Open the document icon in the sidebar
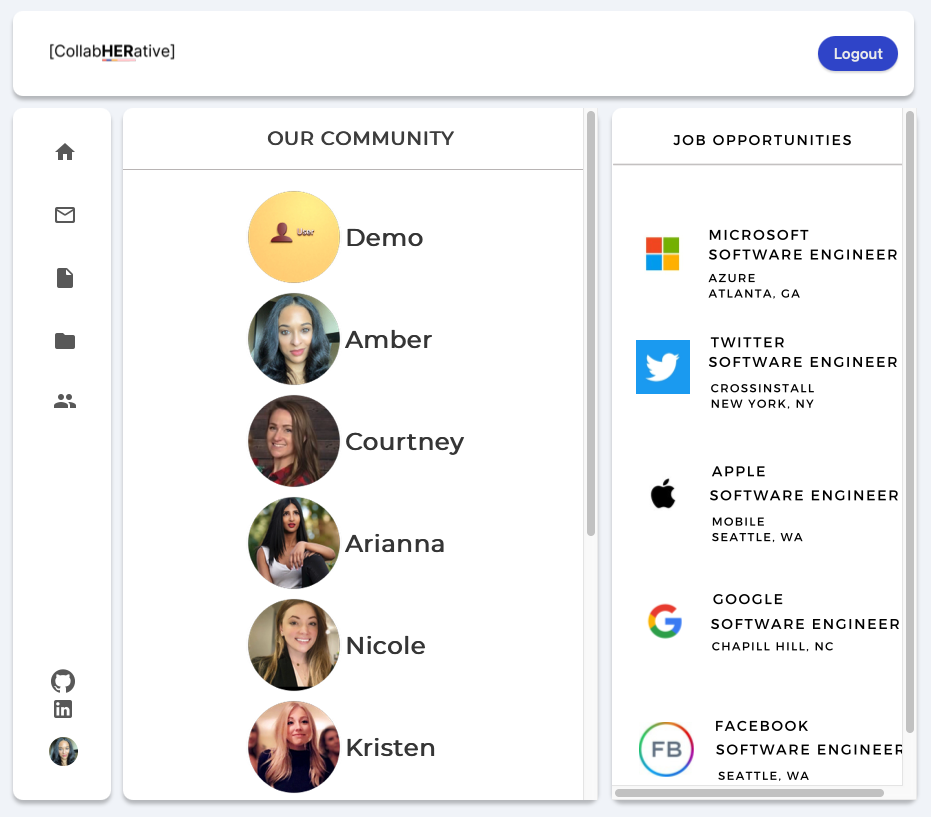The width and height of the screenshot is (931, 817). 64,278
